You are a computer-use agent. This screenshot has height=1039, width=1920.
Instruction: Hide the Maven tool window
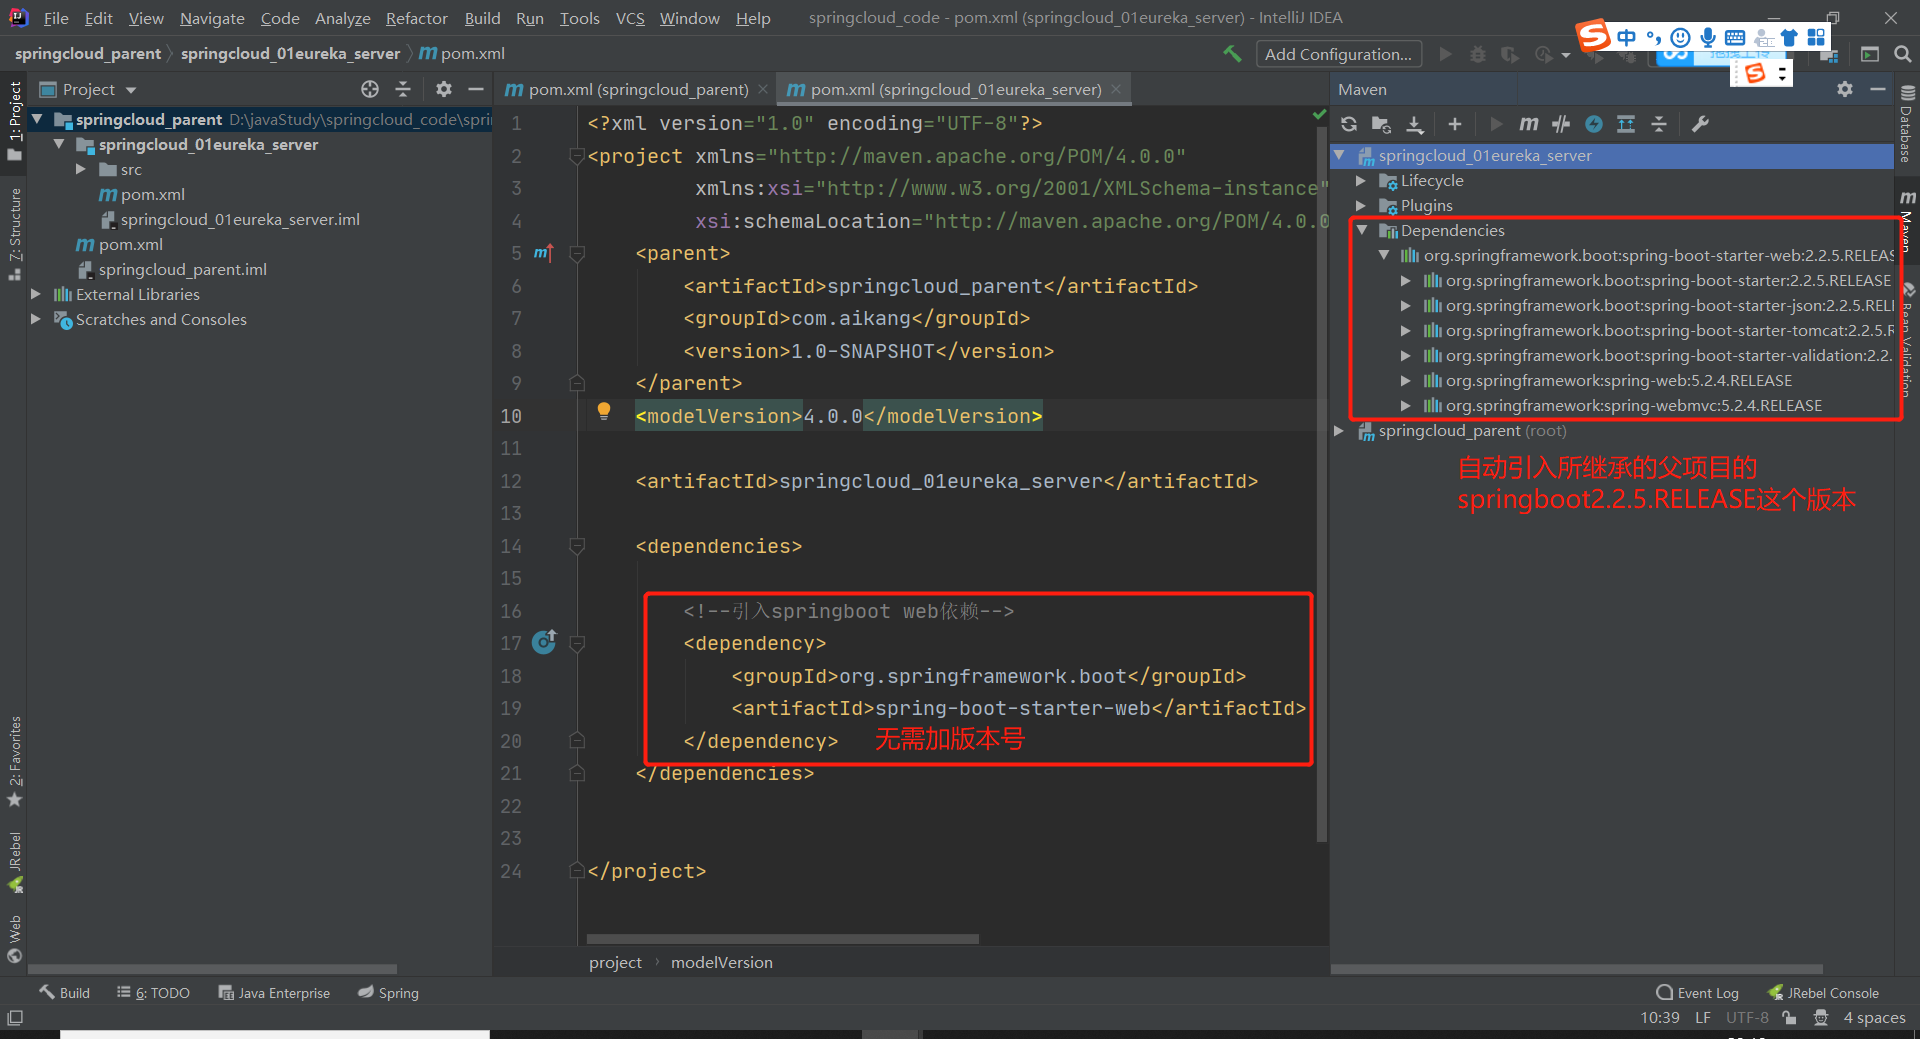point(1878,89)
